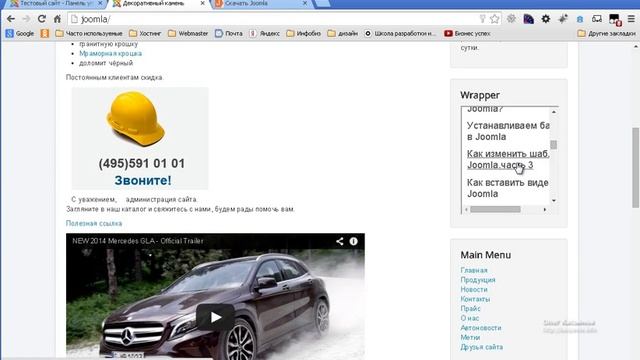640x360 pixels.
Task: Open the grey gear extension icon
Action: point(511,19)
